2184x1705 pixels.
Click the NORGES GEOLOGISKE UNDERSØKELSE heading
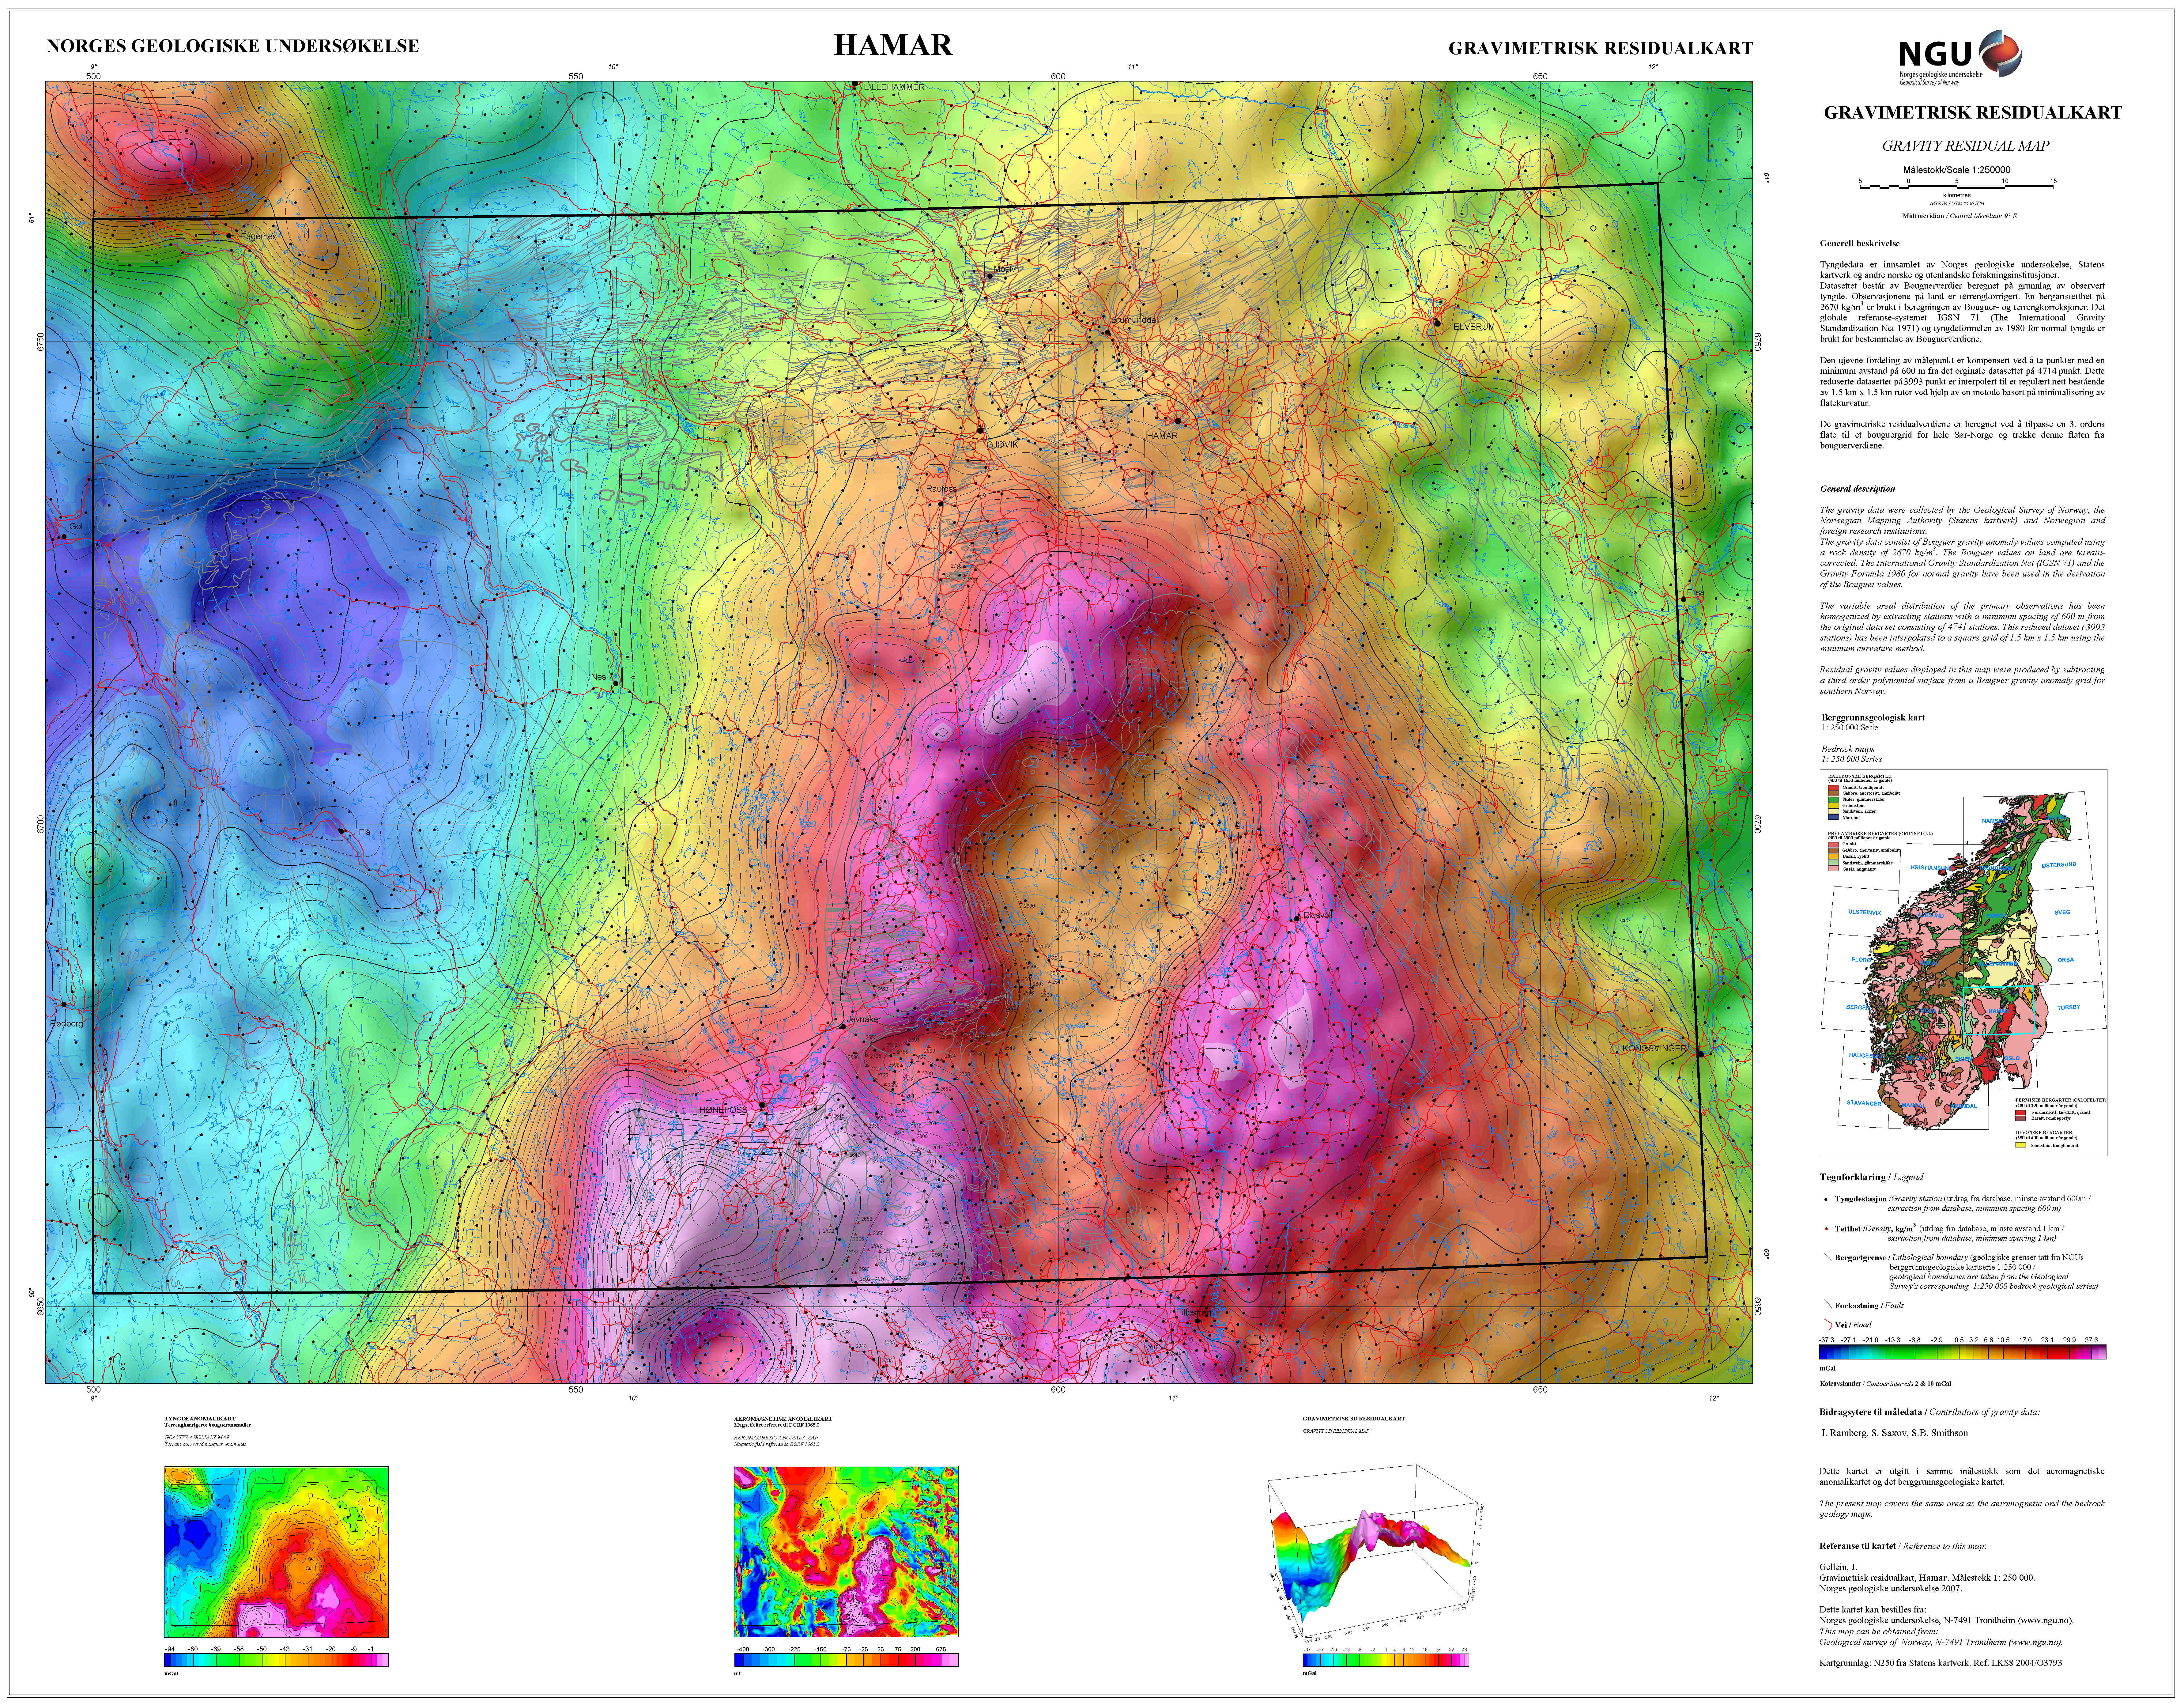coord(233,46)
